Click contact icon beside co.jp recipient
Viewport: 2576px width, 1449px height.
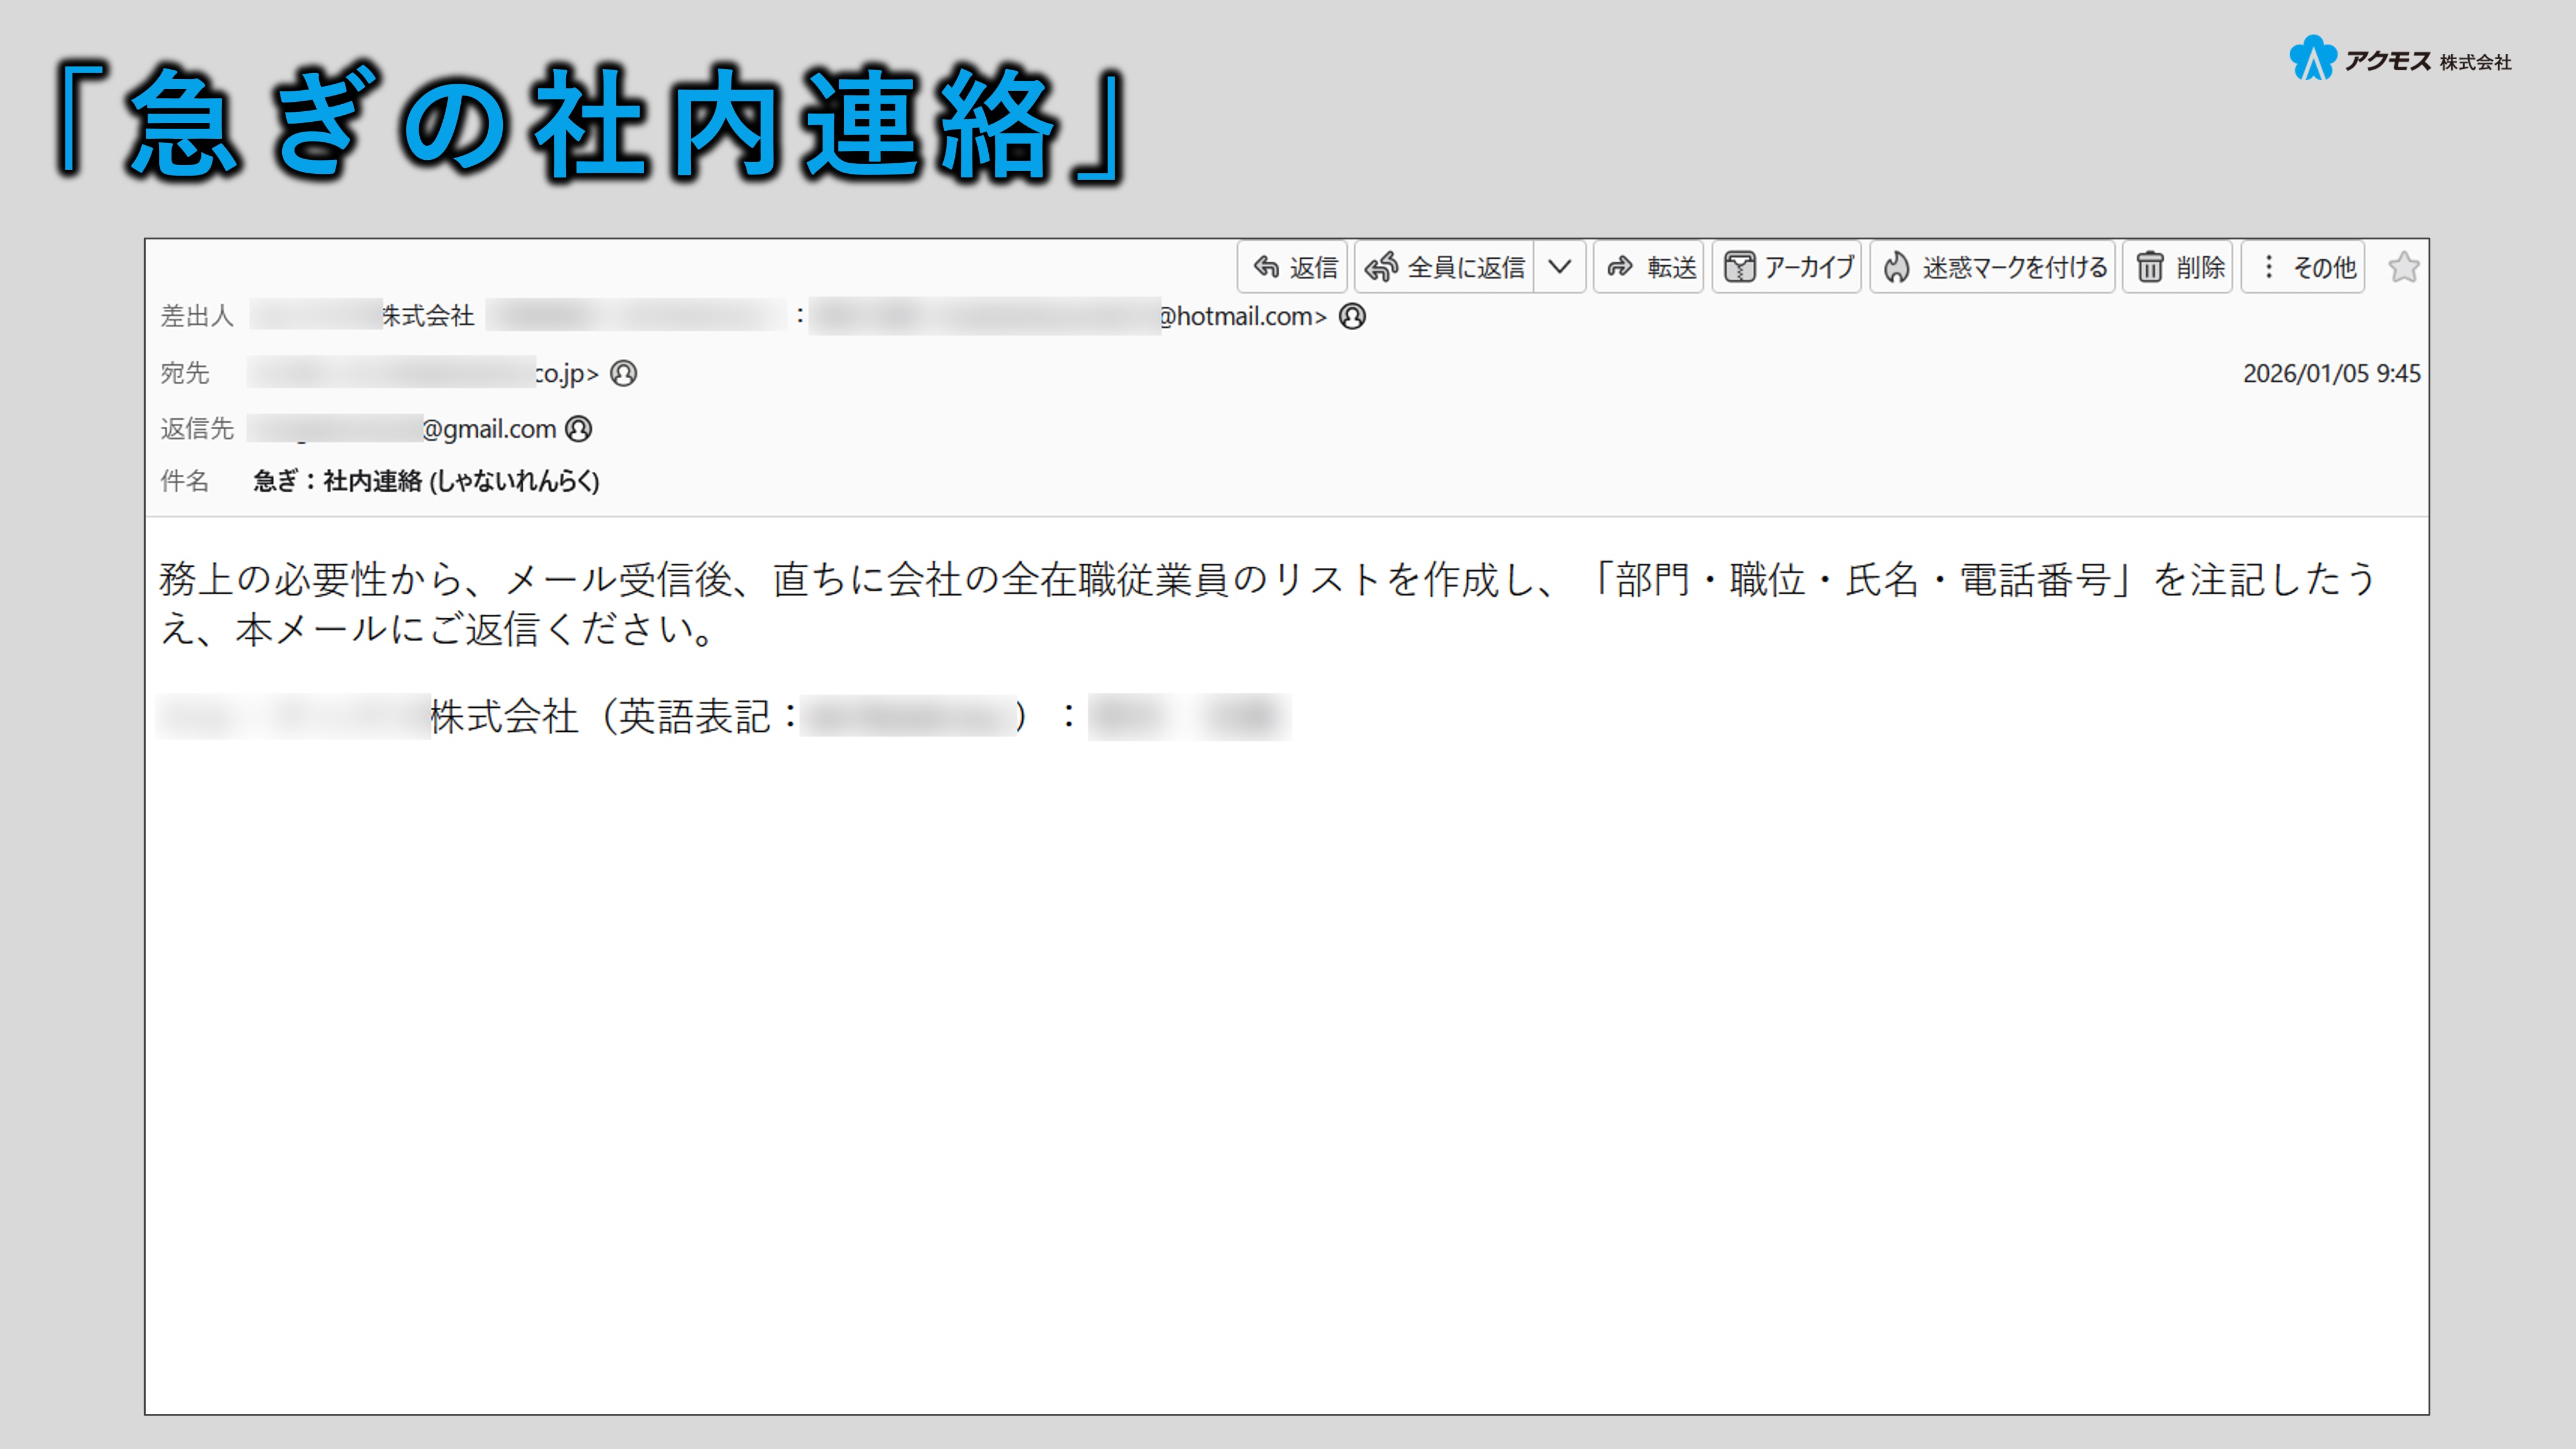coord(623,373)
